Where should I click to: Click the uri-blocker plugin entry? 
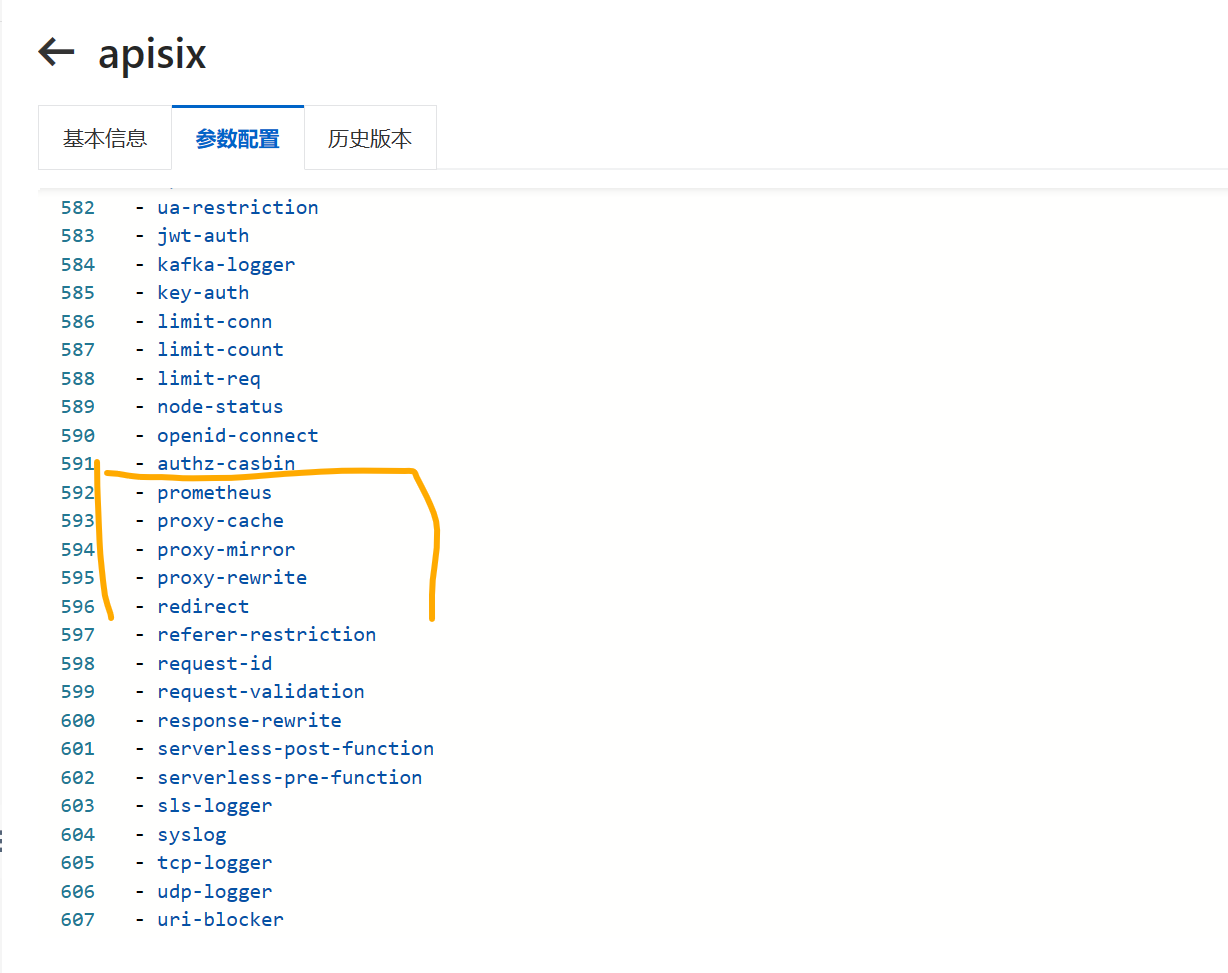coord(220,919)
